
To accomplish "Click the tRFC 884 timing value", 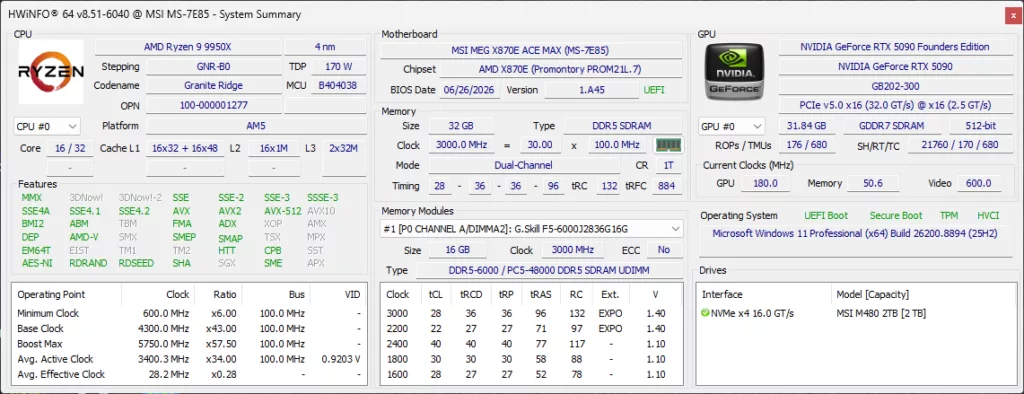I will tap(667, 186).
